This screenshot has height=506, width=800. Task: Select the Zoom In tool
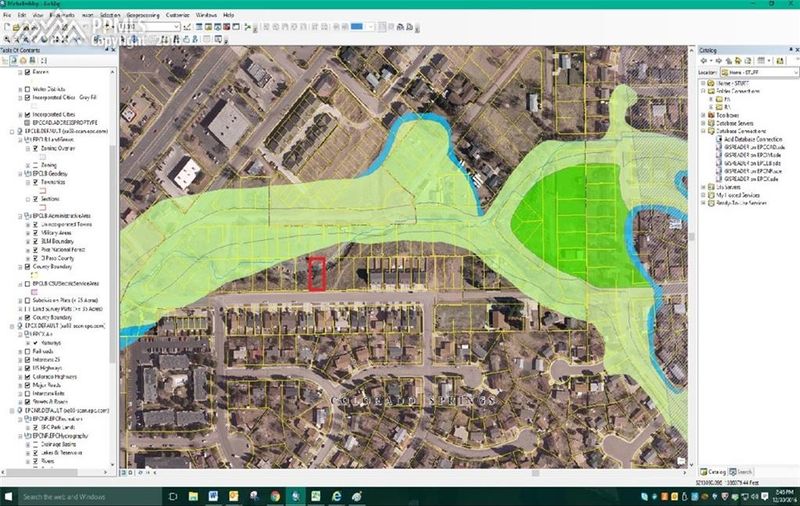[7, 39]
